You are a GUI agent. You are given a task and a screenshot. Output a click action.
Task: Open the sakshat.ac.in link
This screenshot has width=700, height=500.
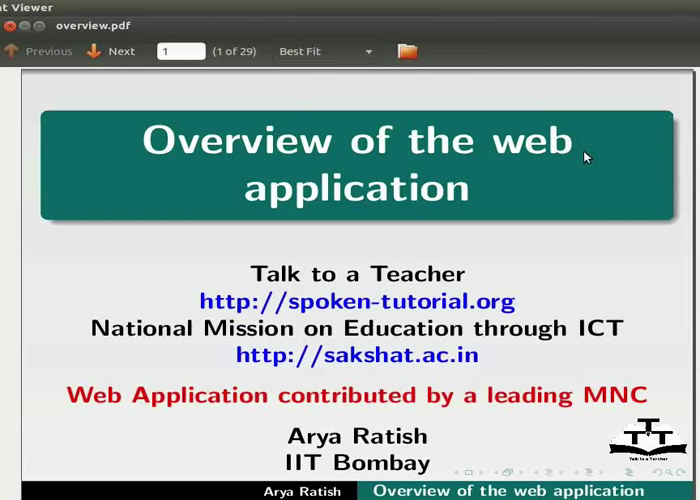pyautogui.click(x=357, y=354)
